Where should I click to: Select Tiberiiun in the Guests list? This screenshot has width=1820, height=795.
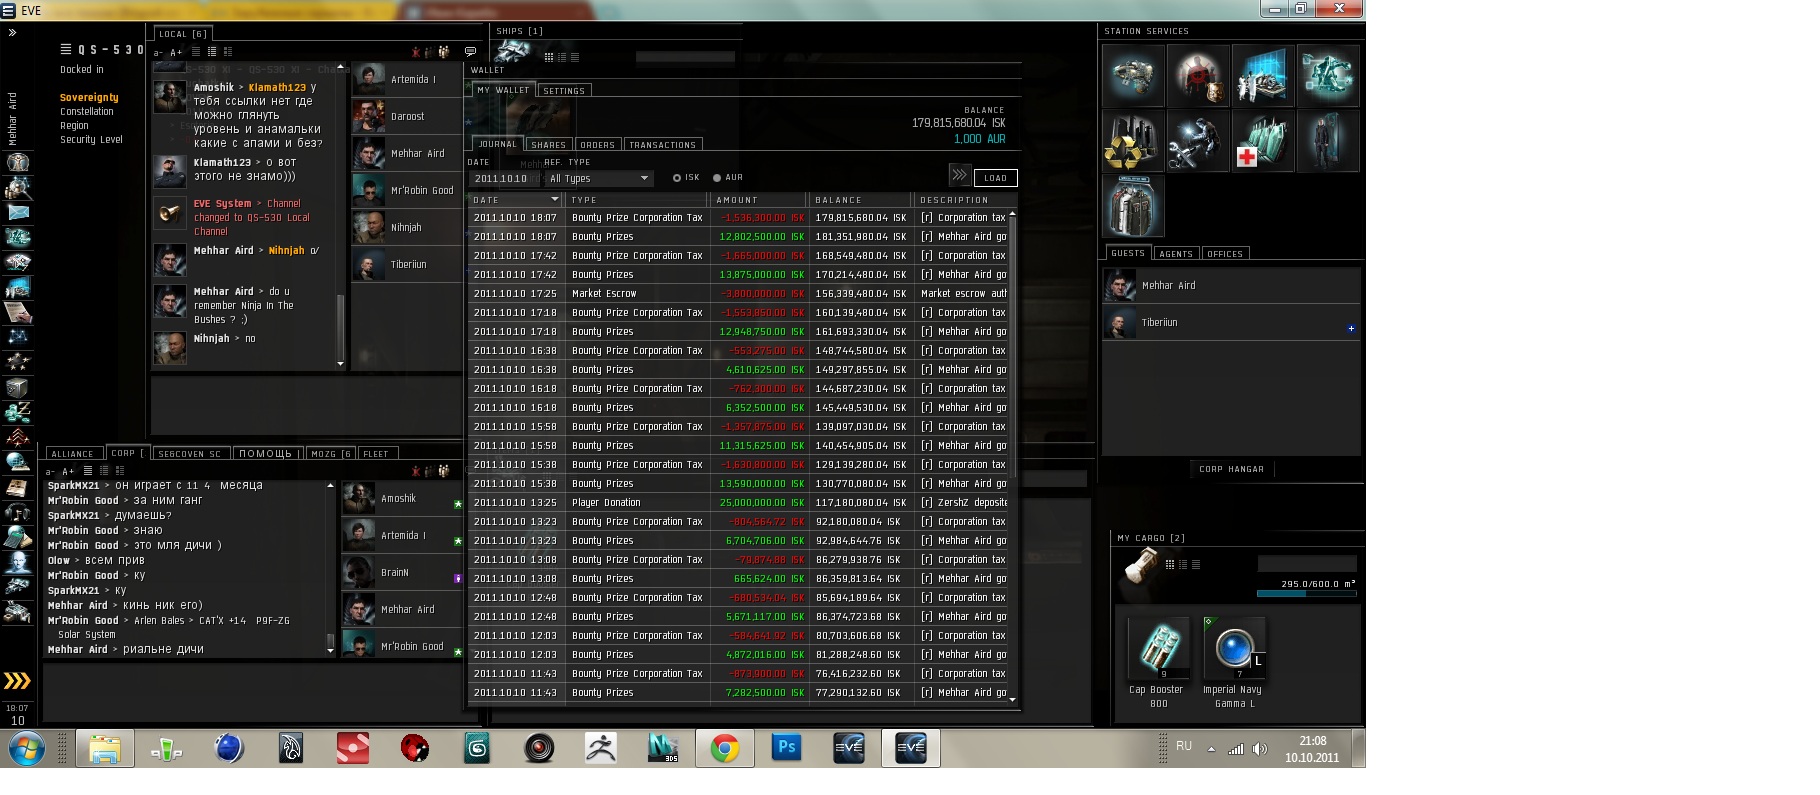pos(1231,323)
